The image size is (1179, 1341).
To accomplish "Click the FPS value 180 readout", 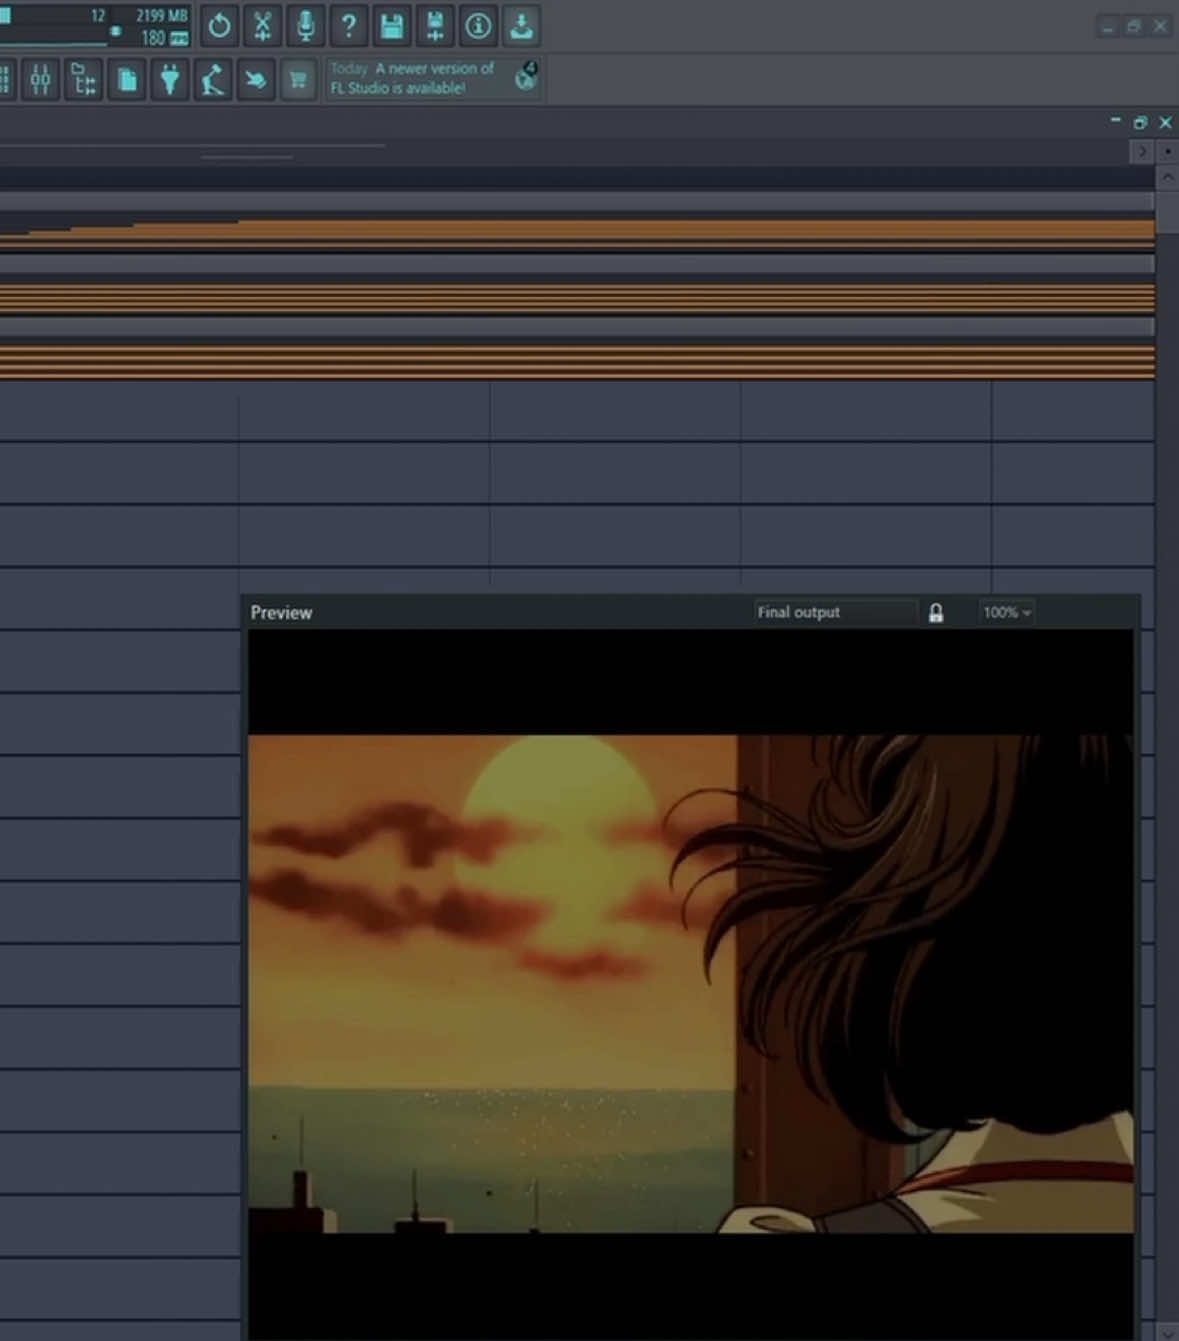I will coord(153,38).
